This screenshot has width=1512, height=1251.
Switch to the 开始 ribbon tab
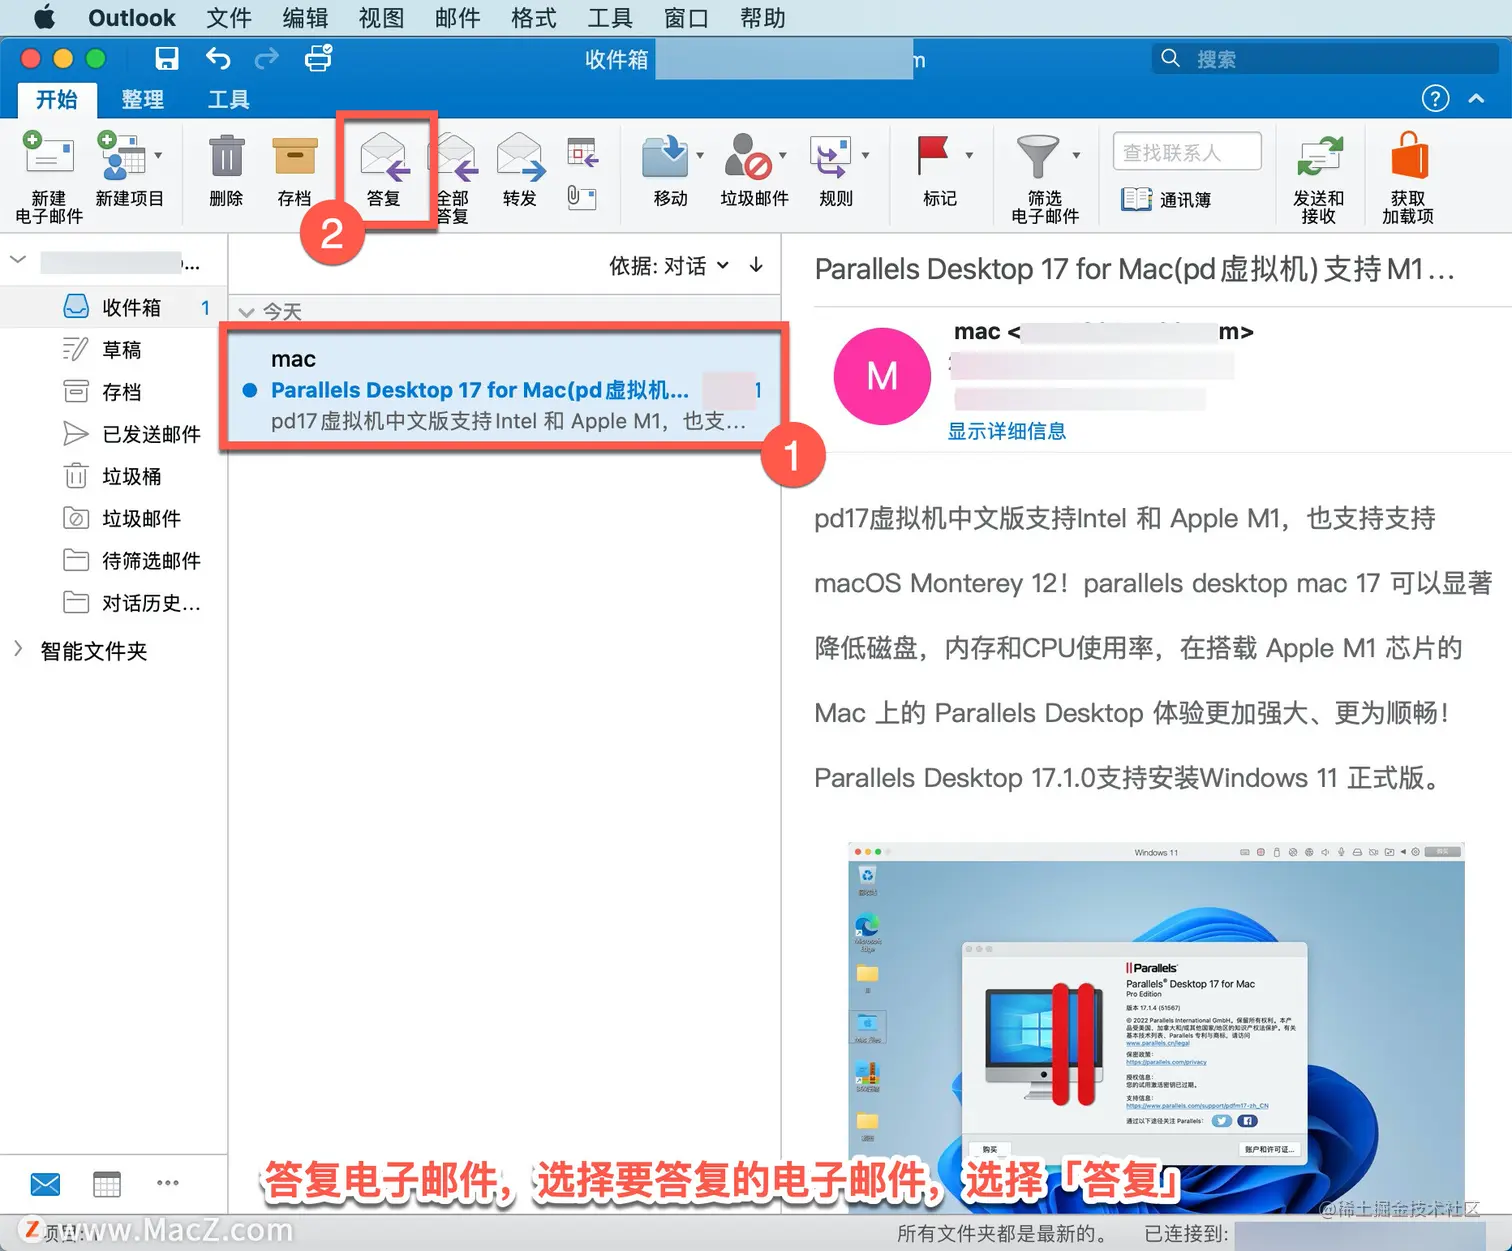point(57,99)
